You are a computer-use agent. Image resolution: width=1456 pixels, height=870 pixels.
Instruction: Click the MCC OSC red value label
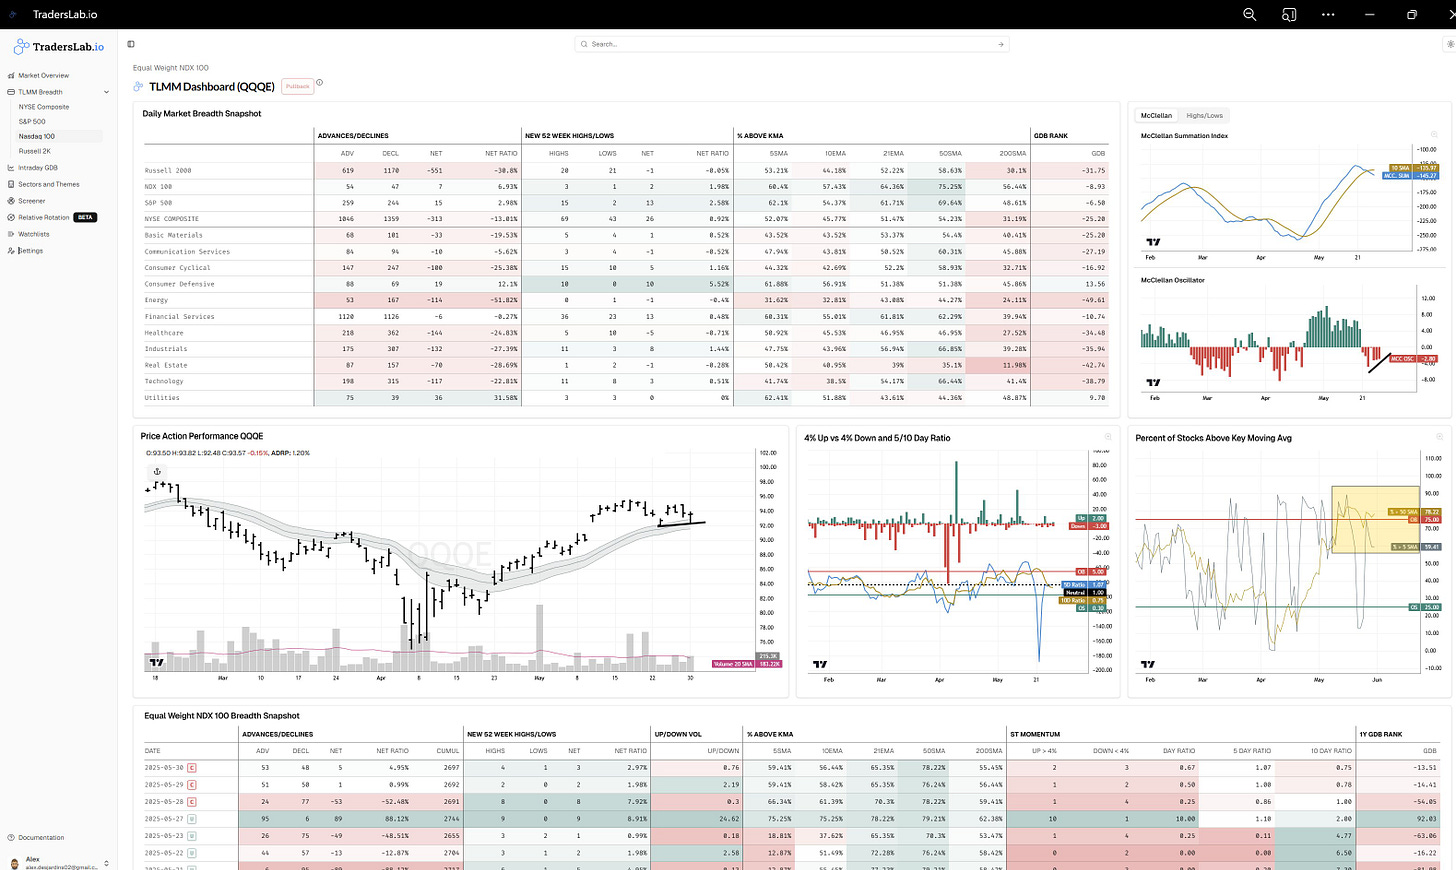pos(1404,358)
